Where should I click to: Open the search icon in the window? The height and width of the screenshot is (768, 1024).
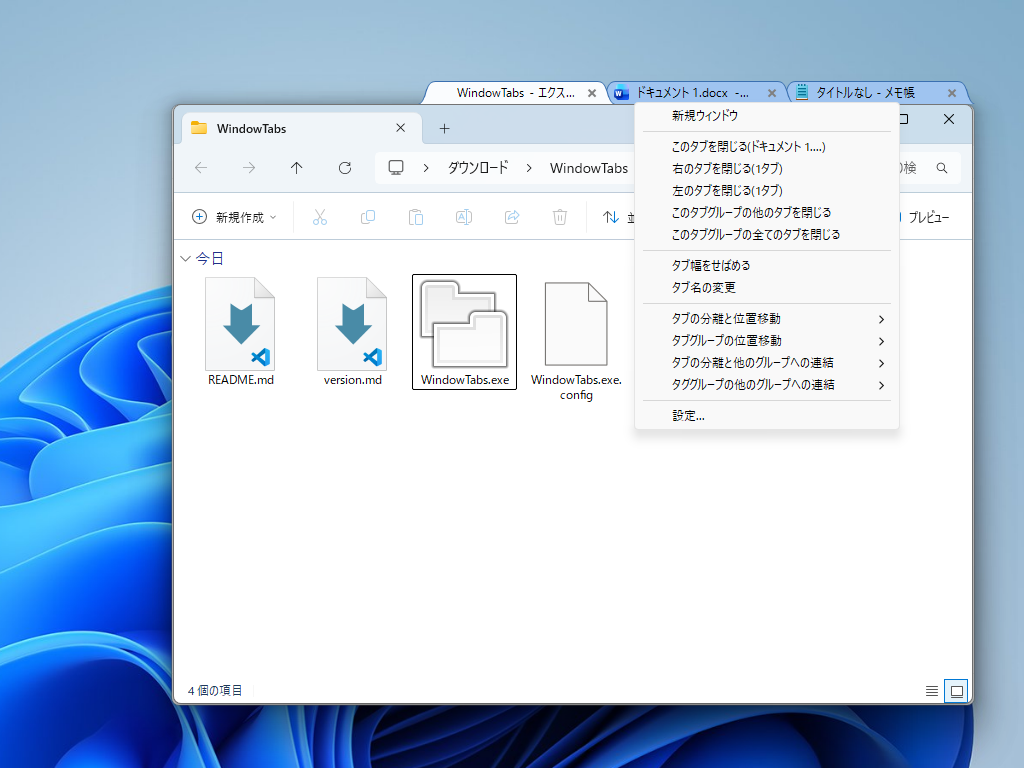(941, 168)
